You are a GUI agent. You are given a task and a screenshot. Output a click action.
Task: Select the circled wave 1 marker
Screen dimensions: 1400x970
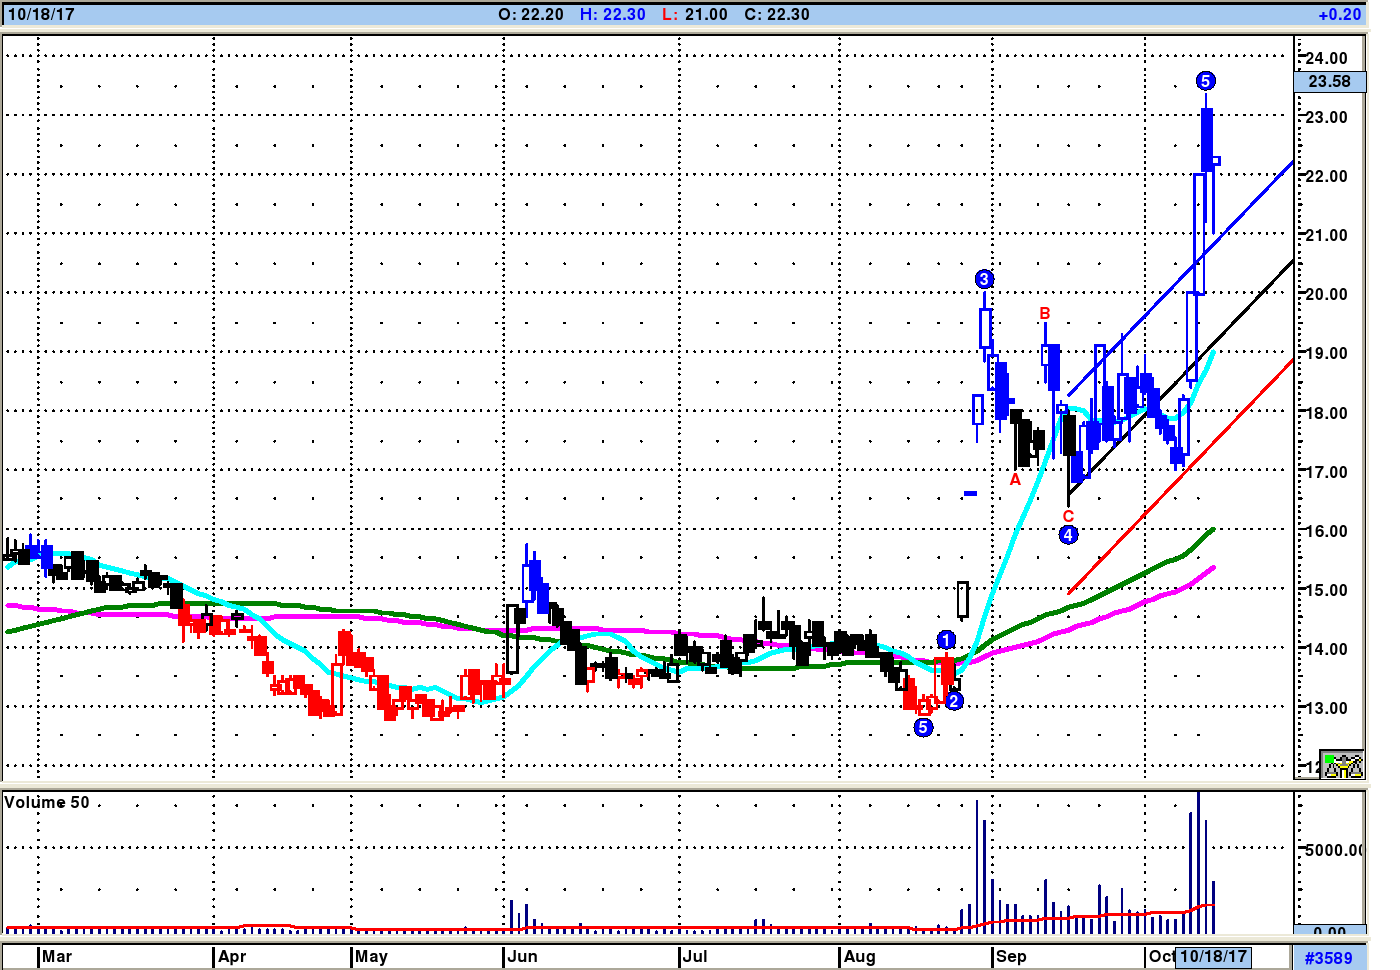pos(946,640)
